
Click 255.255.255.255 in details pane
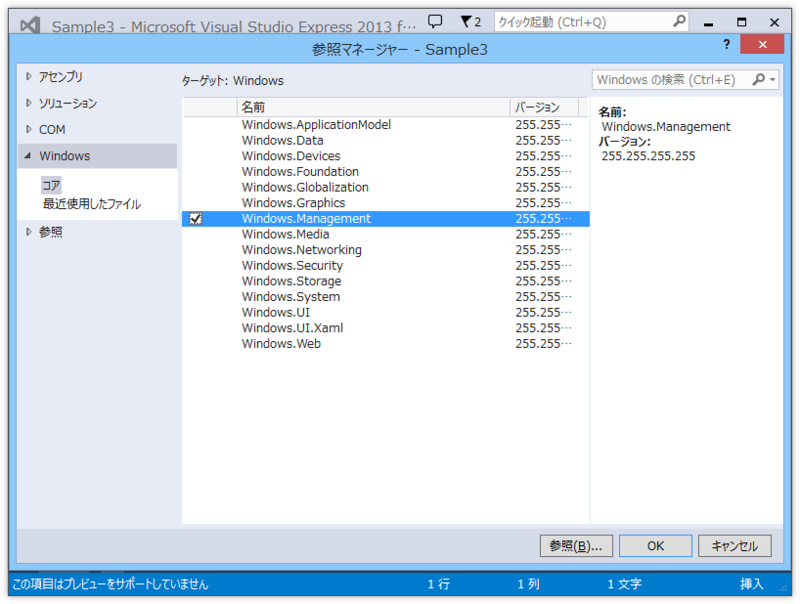tap(648, 156)
